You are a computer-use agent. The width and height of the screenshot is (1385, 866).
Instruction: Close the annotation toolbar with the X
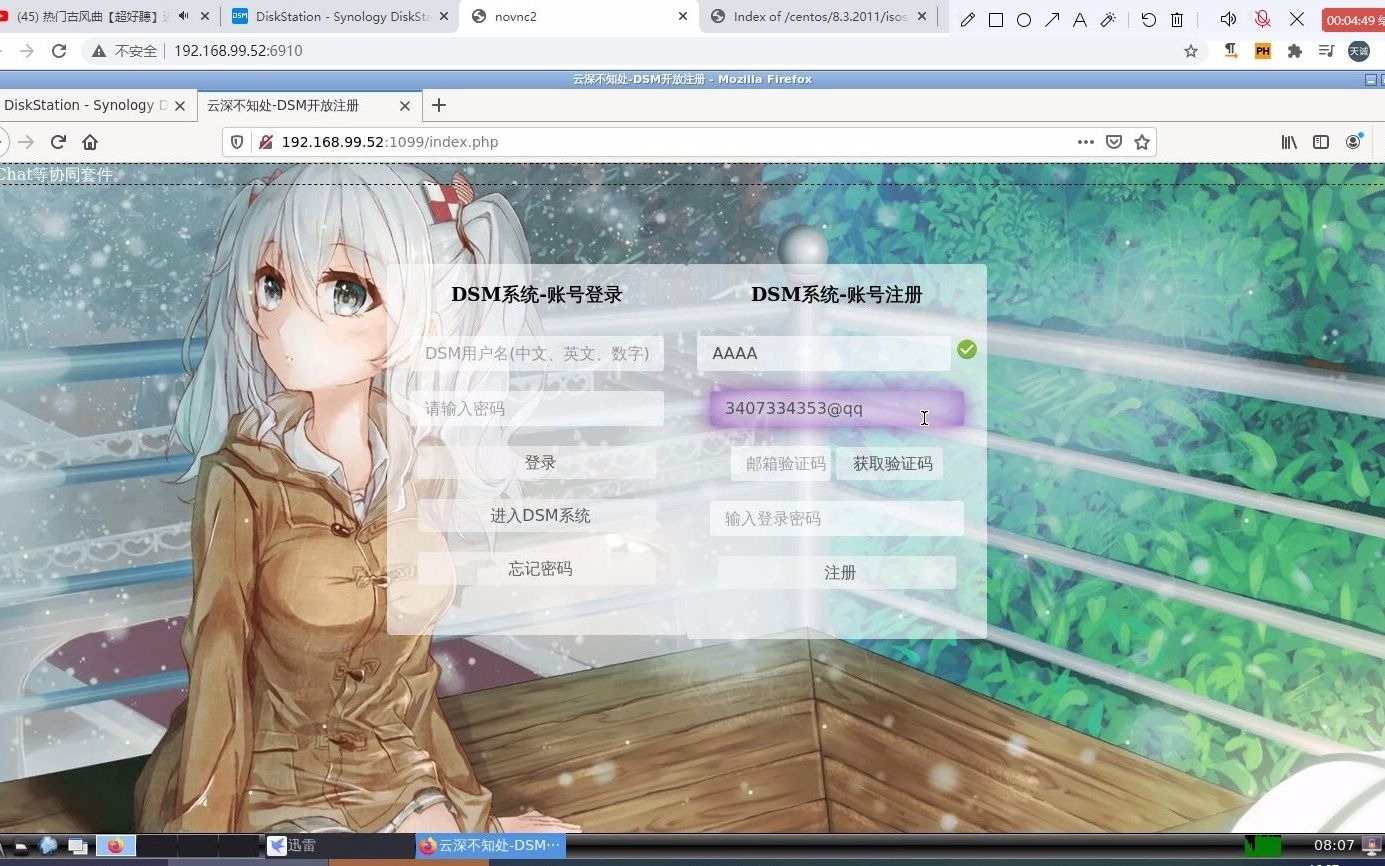[x=1297, y=19]
